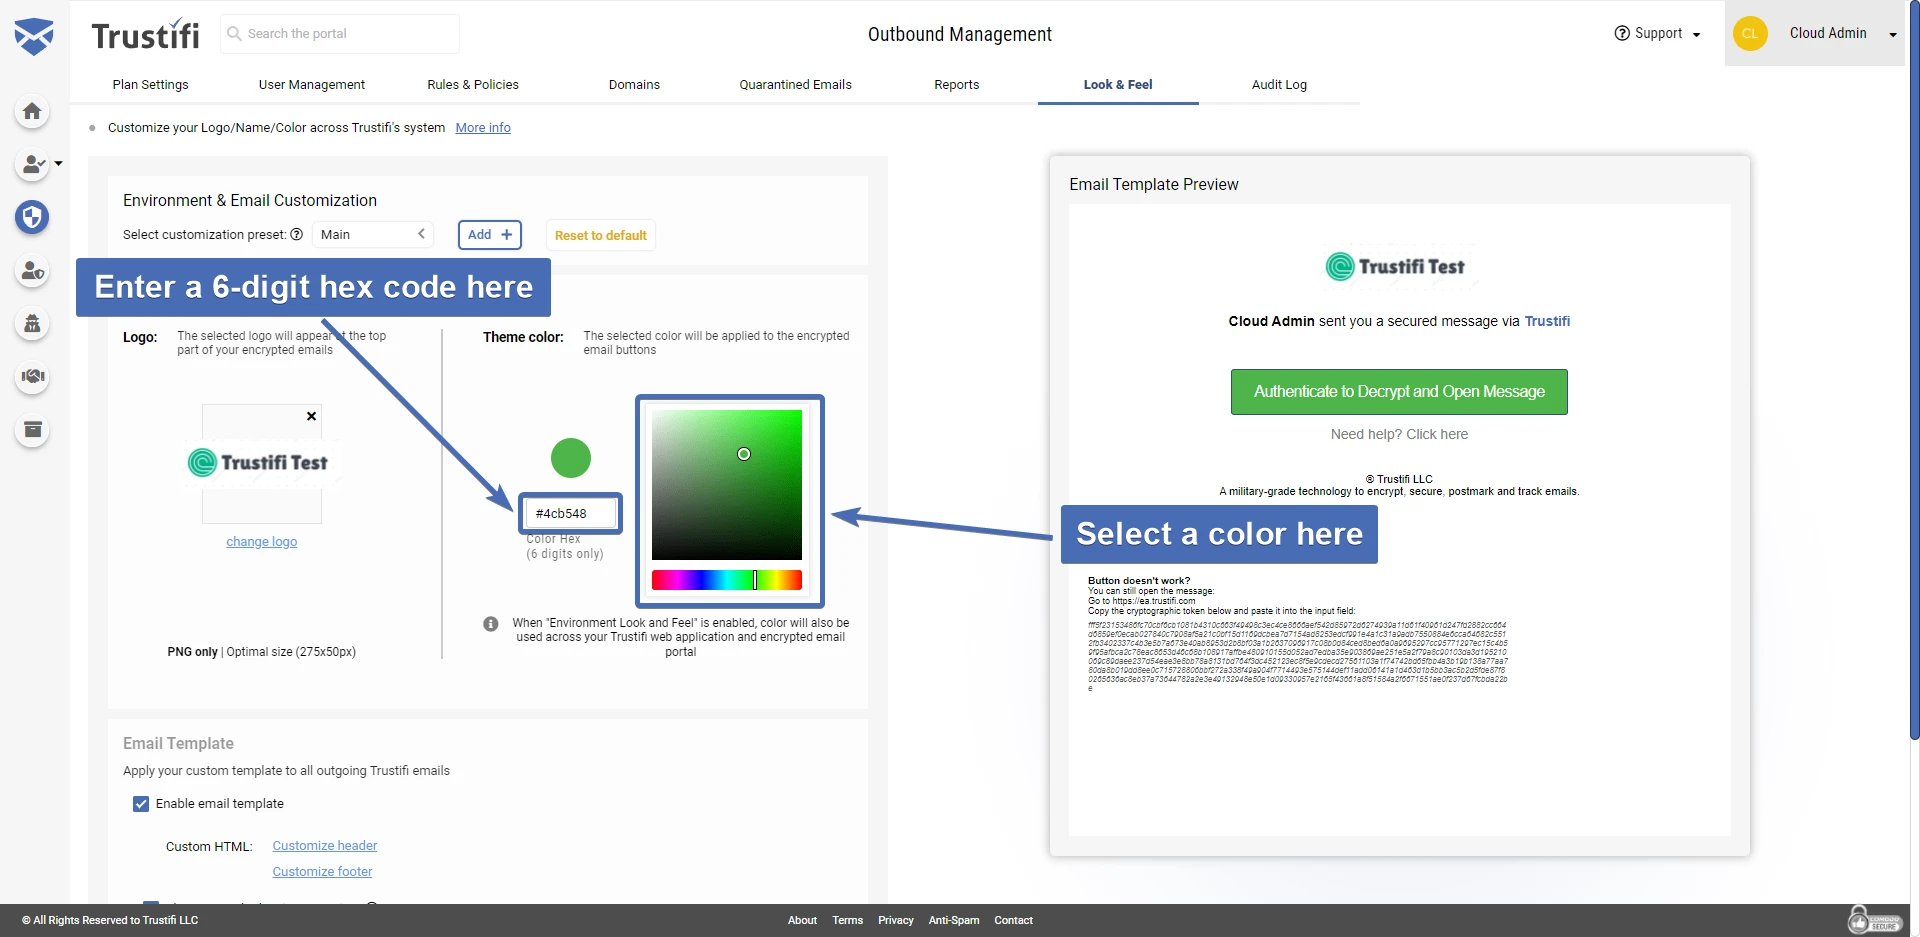Click the 'Reset to default' button
Image resolution: width=1920 pixels, height=937 pixels.
point(600,234)
